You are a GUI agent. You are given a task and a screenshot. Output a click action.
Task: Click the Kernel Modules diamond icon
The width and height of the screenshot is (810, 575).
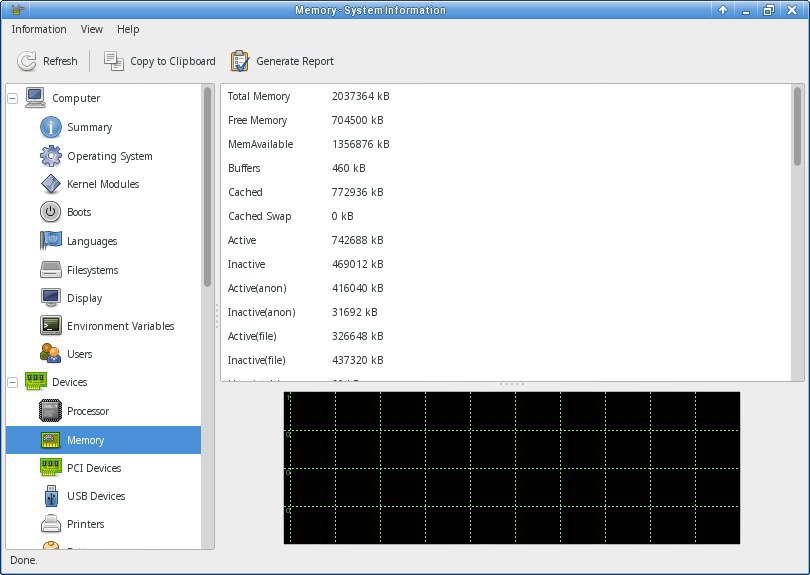click(x=51, y=184)
